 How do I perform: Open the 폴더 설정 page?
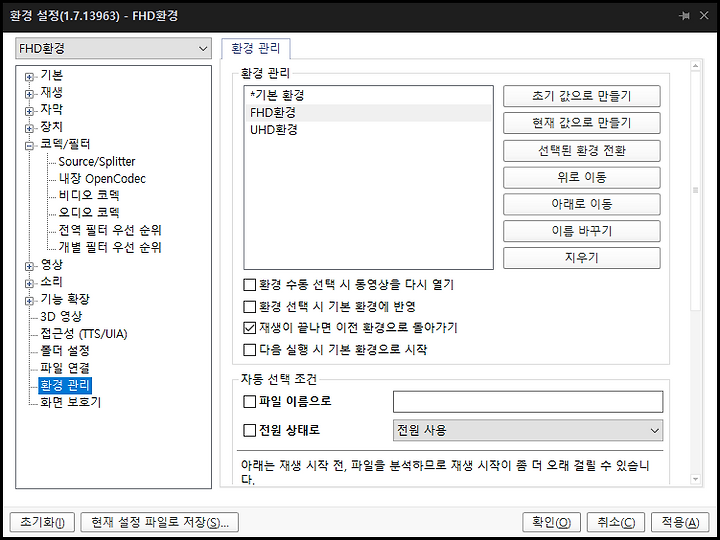(x=65, y=351)
